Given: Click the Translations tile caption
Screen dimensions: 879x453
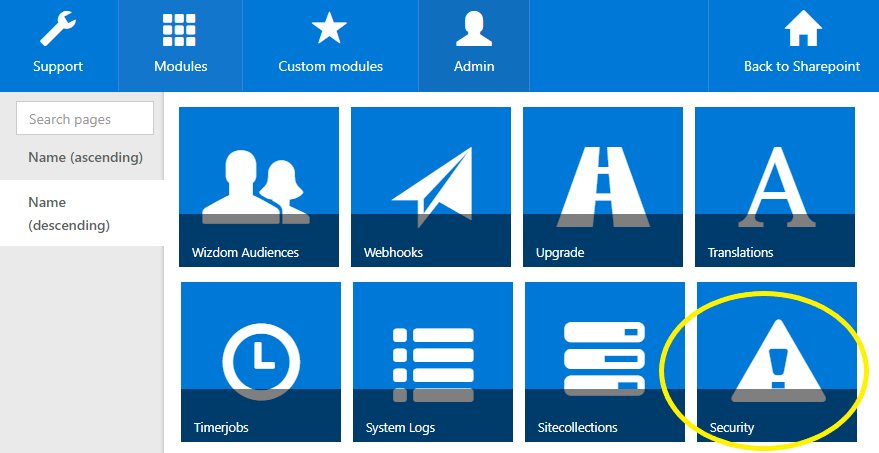Looking at the screenshot, I should [741, 253].
